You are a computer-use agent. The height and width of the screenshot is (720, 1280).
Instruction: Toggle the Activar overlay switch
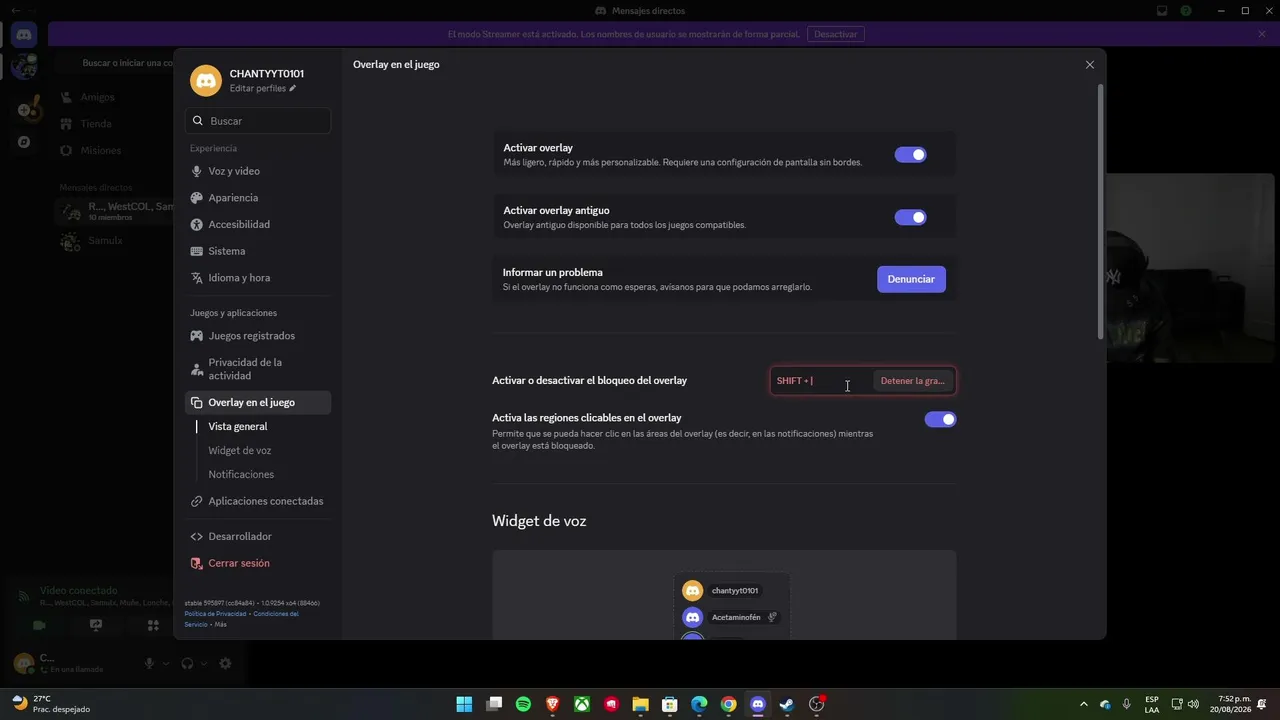click(x=910, y=155)
